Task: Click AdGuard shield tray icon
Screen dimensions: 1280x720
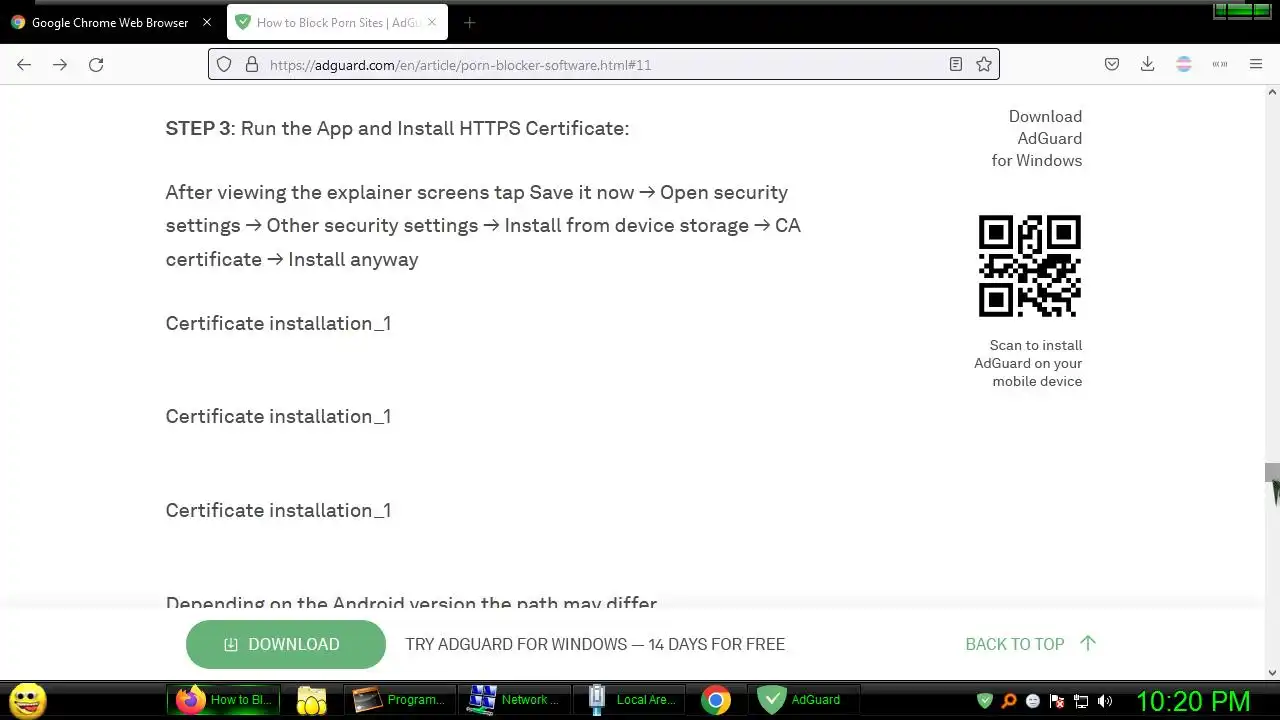Action: click(985, 701)
